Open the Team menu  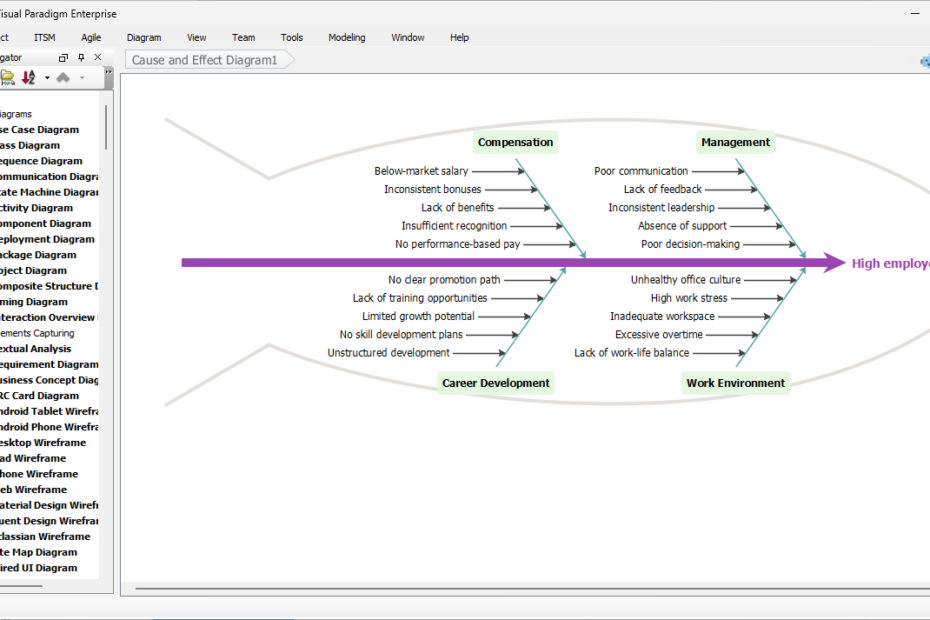pos(243,37)
